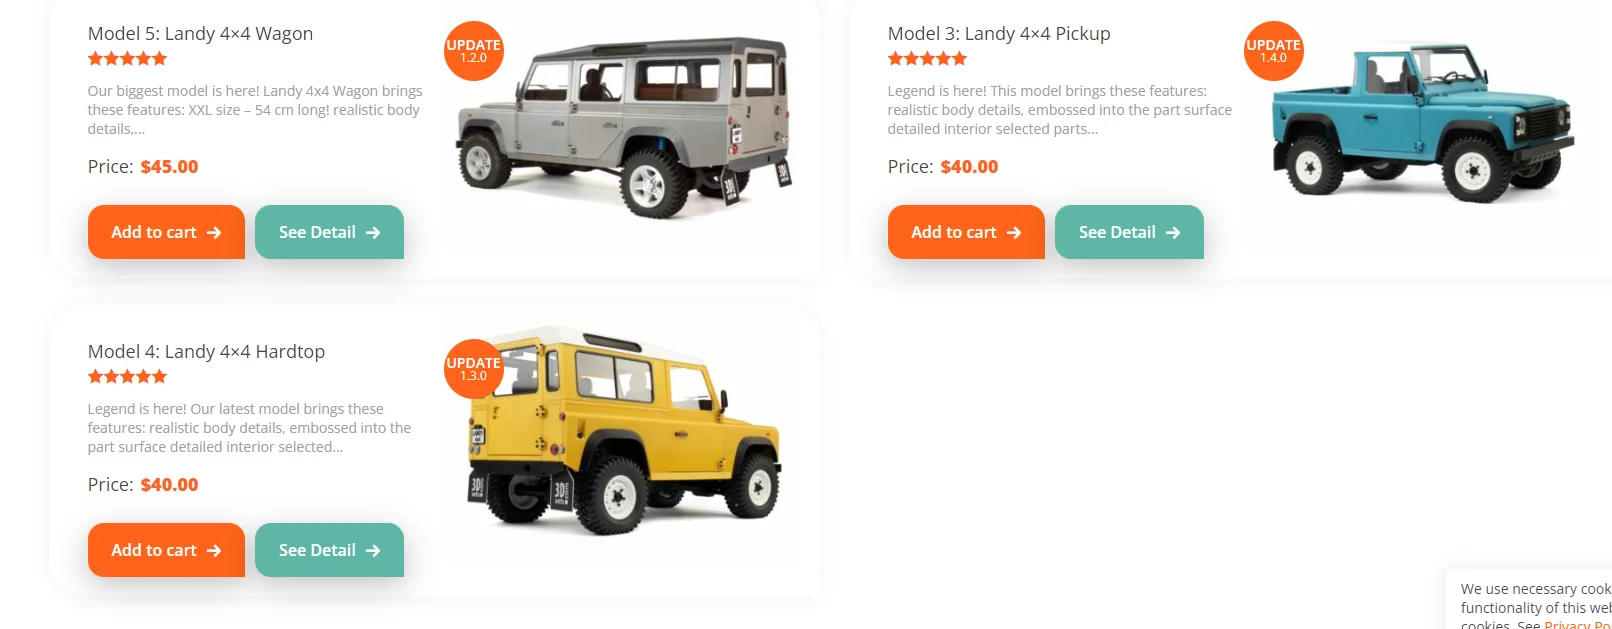The image size is (1612, 629).
Task: Open Model 4: Landy 4×4 Hardtop title
Action: coord(206,352)
